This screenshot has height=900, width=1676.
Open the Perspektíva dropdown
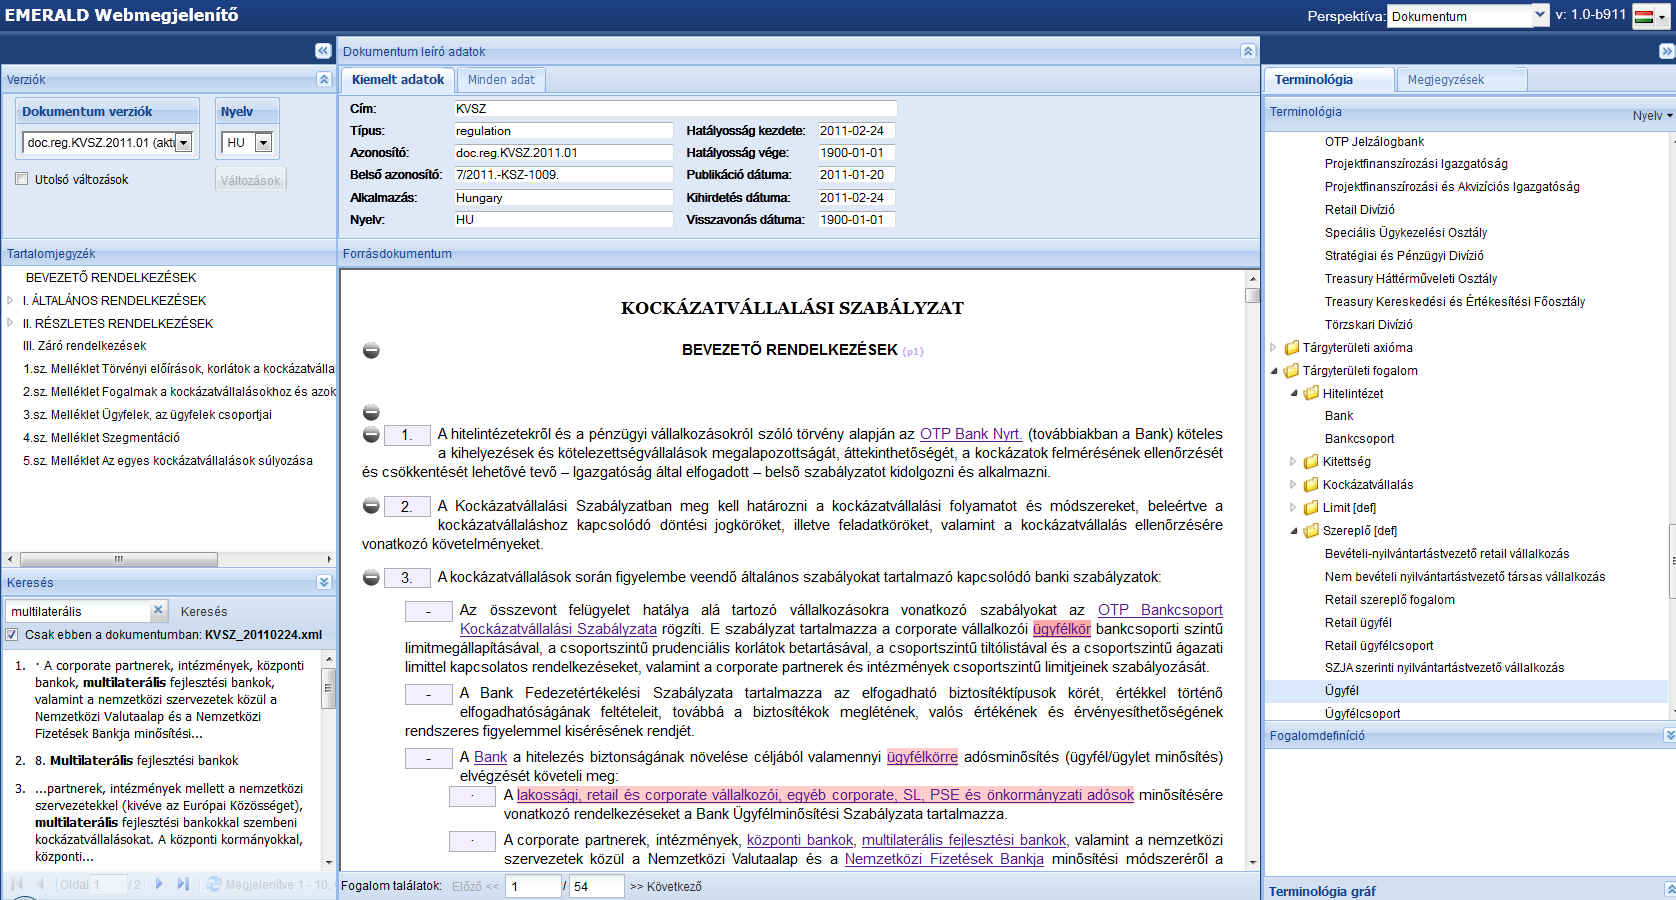1540,16
